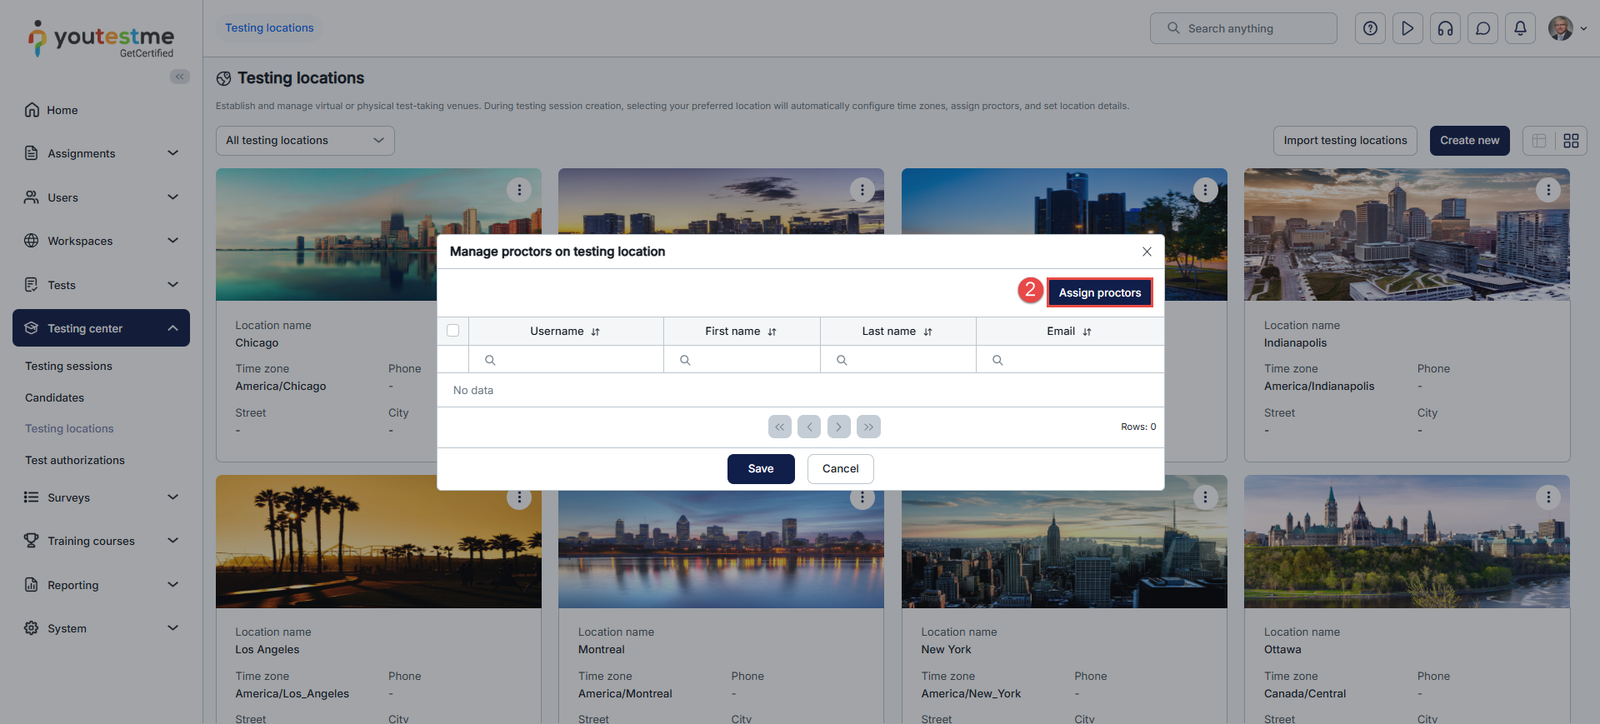
Task: Click the Assign proctors button
Action: click(1099, 293)
